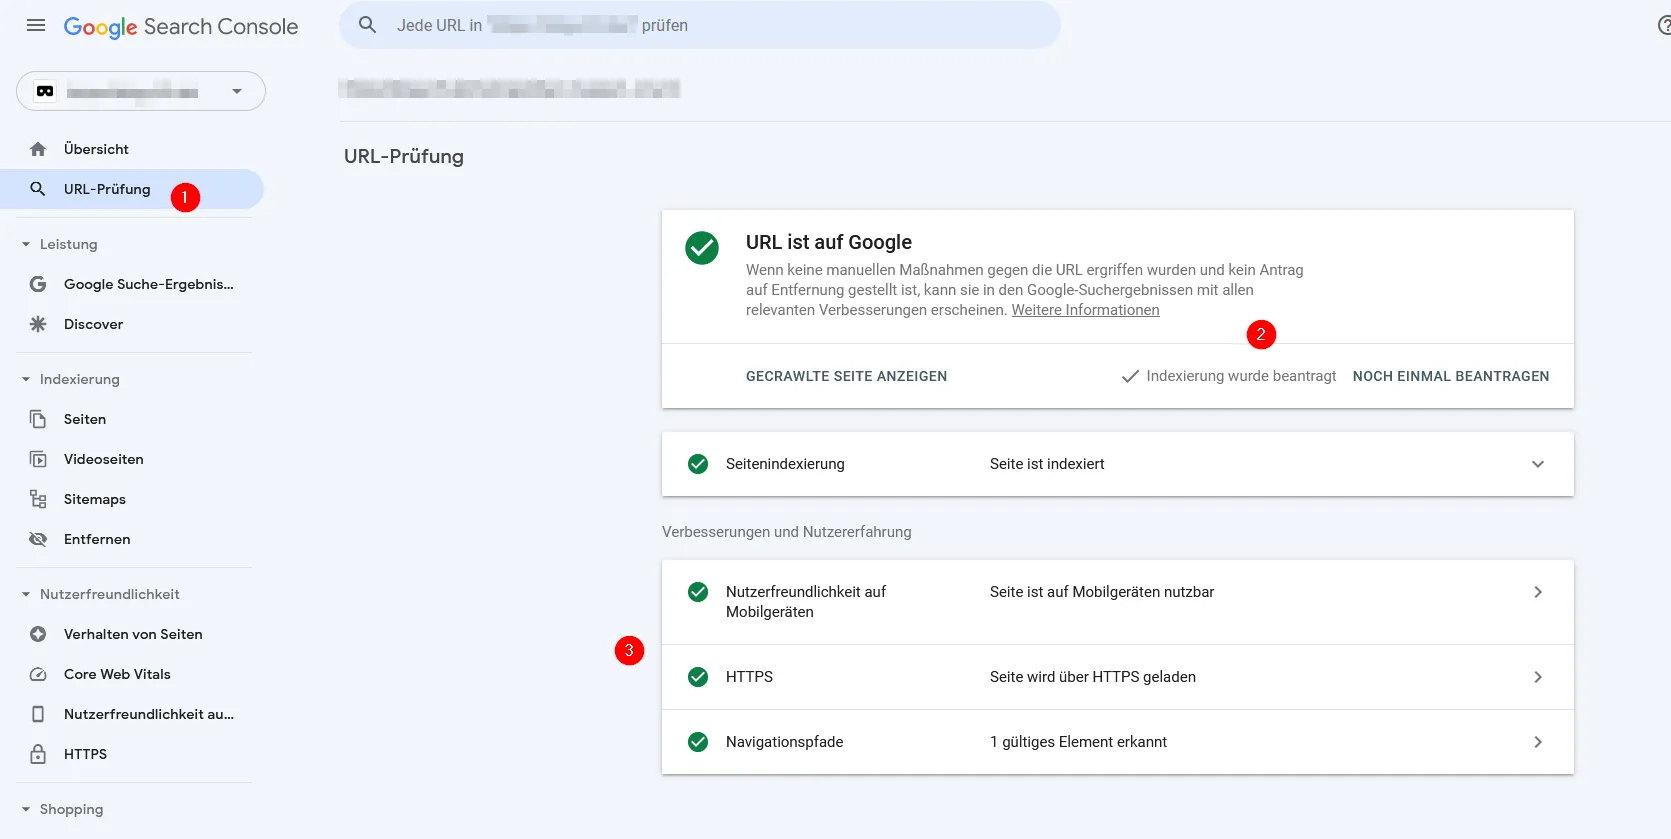Collapse the Nutzerfreundlichkeit section
This screenshot has width=1671, height=839.
tap(26, 594)
